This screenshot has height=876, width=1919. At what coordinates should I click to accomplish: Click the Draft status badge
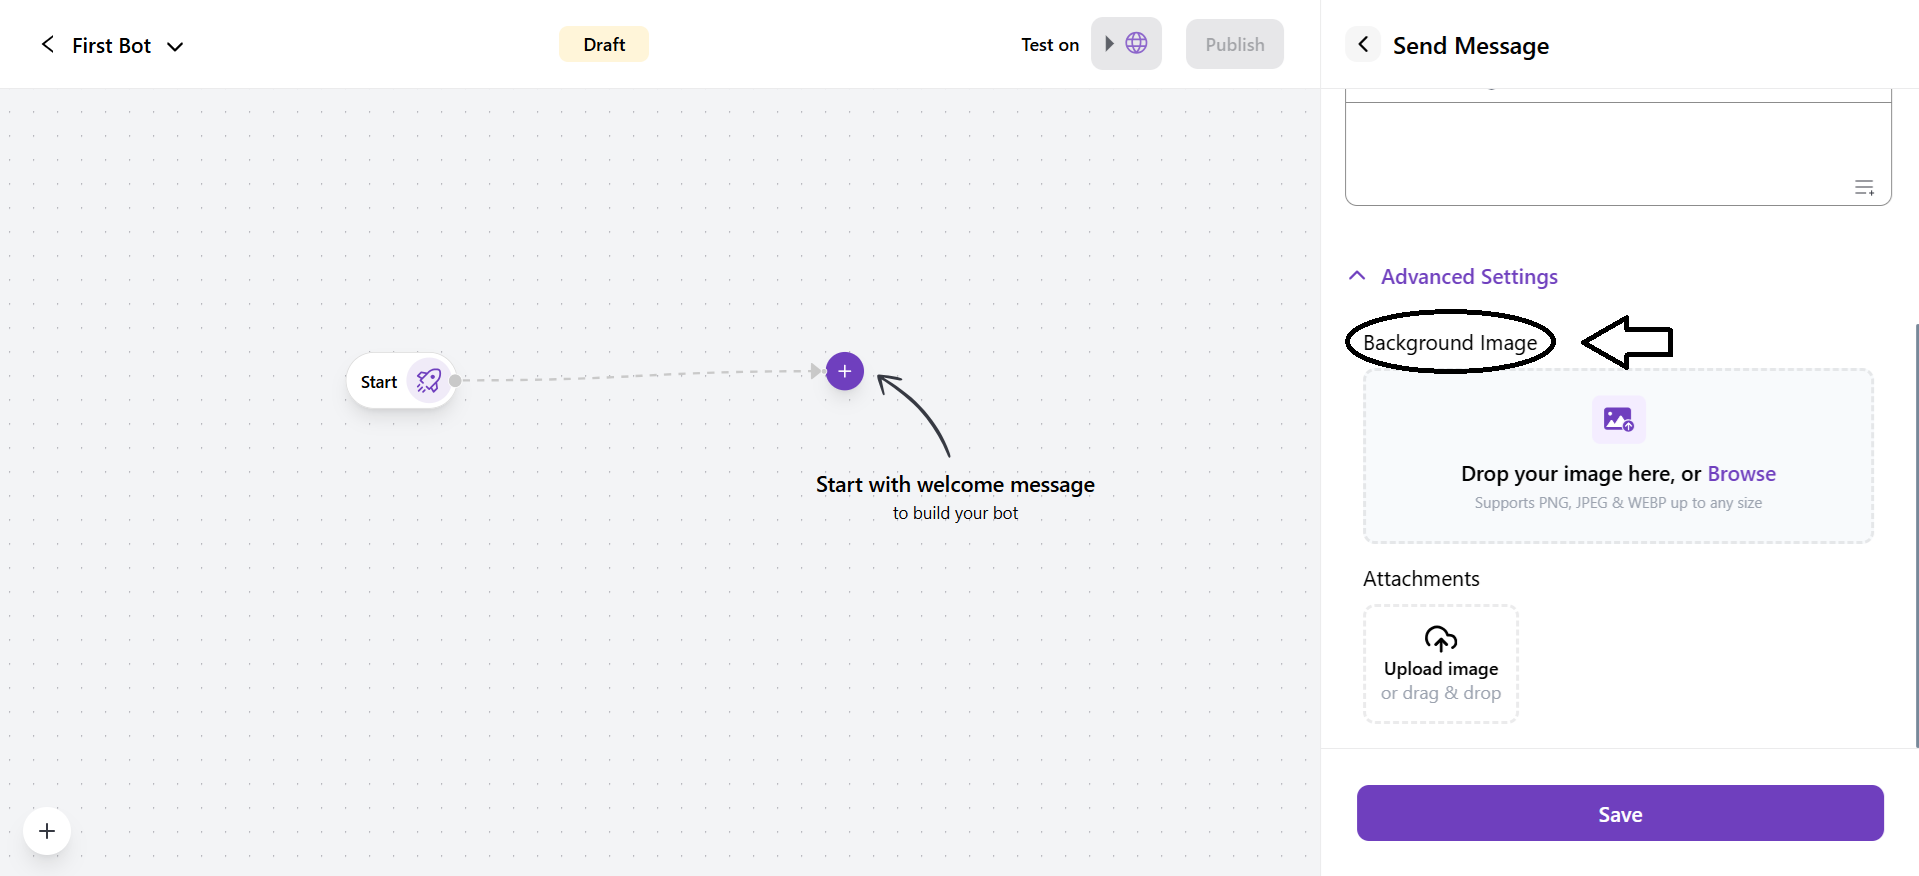[x=603, y=45]
